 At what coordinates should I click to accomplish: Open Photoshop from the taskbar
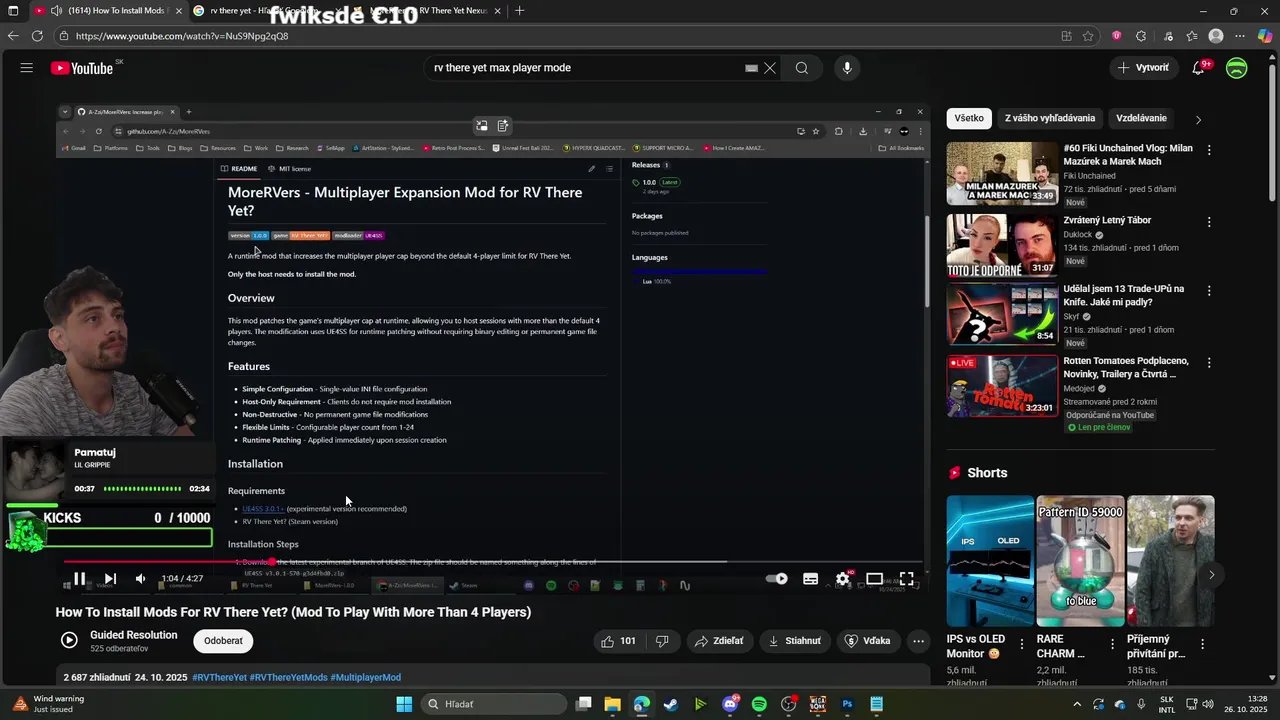[x=847, y=704]
